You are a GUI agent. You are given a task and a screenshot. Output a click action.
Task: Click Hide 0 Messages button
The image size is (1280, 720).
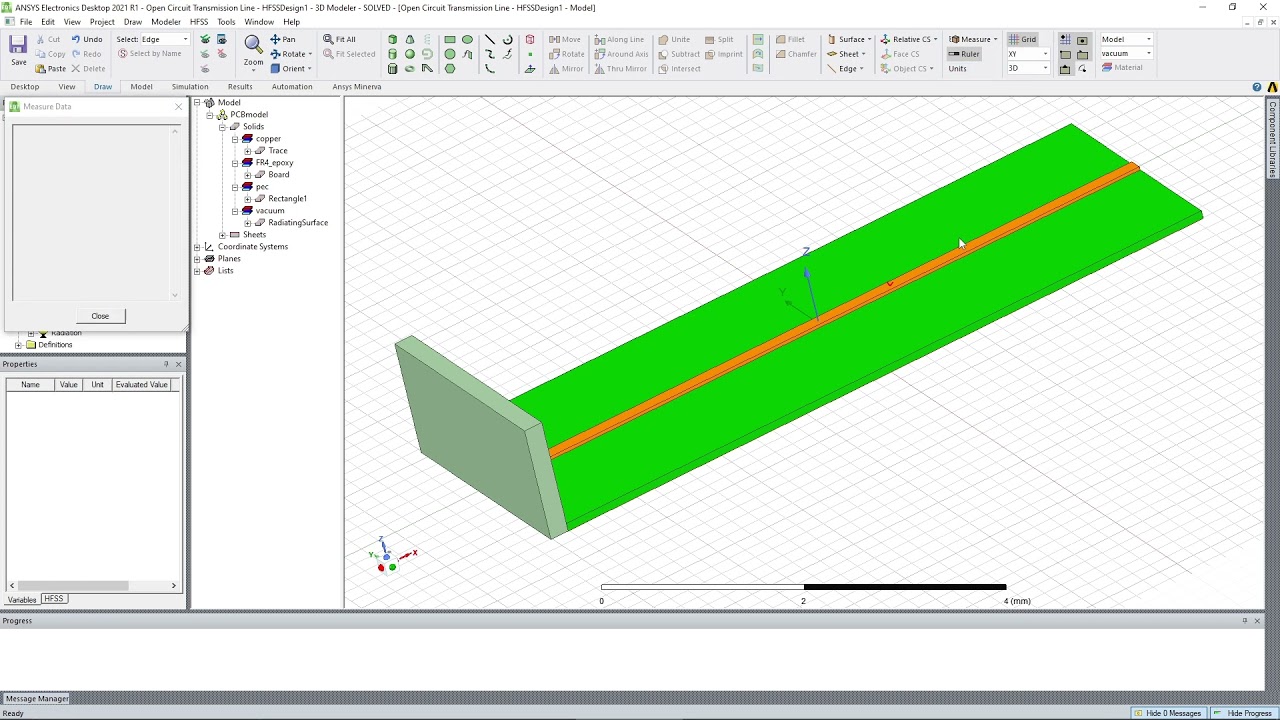point(1166,713)
